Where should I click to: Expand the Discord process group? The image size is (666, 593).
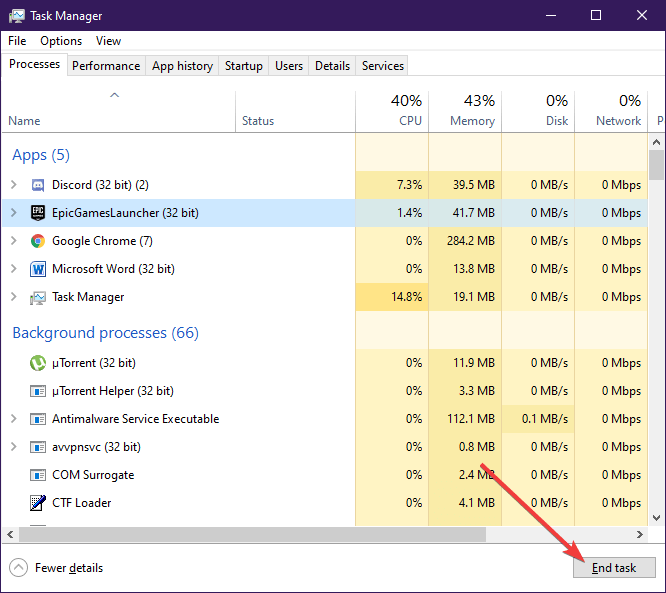click(13, 185)
